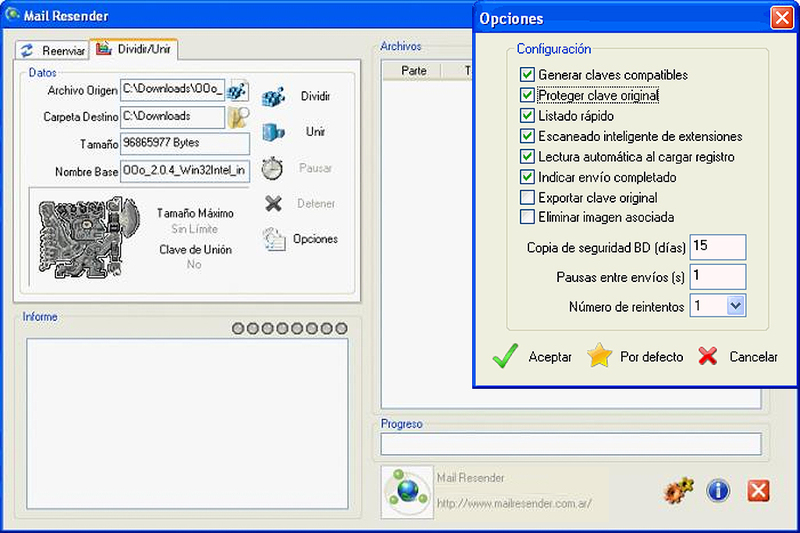Toggle Proteger clave original checkbox

tap(527, 95)
